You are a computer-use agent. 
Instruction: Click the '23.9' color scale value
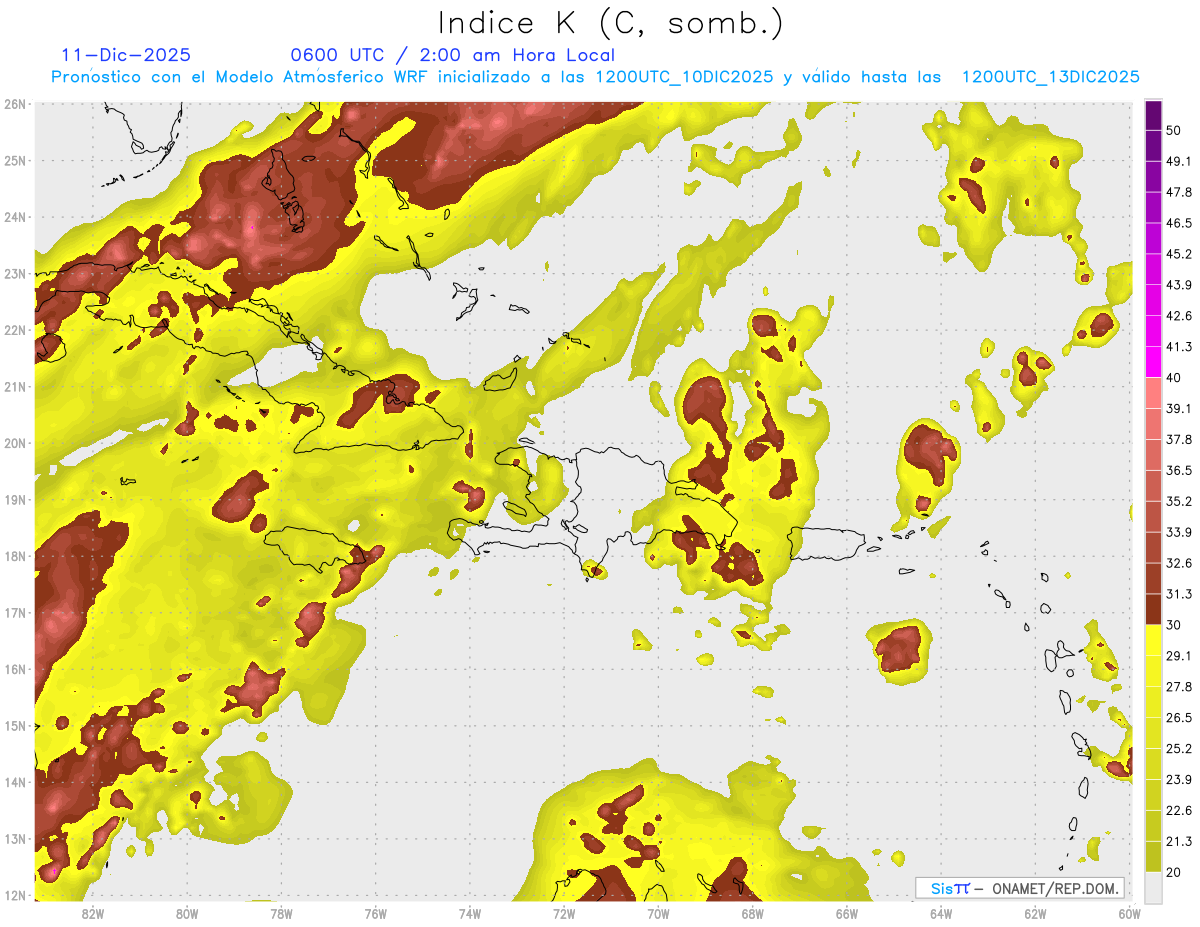1180,779
